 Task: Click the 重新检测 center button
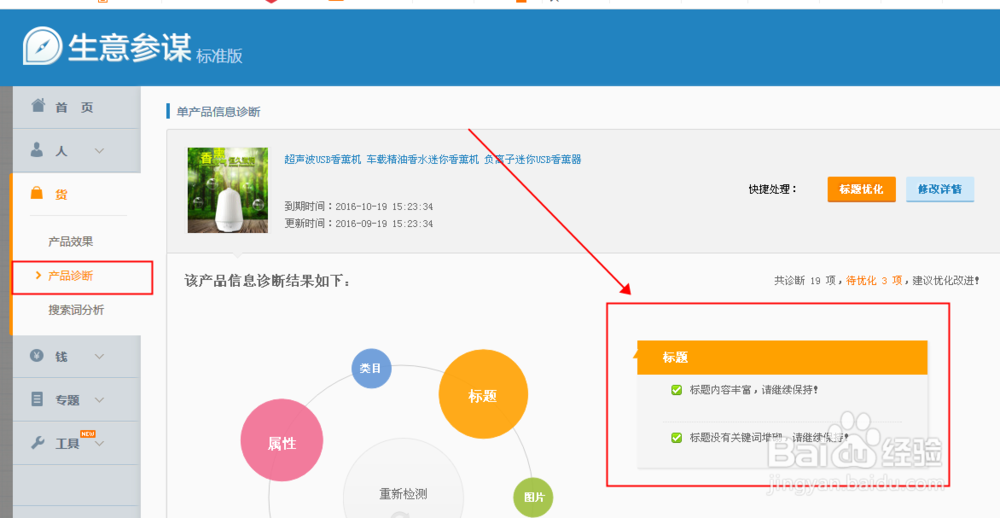pyautogui.click(x=403, y=494)
